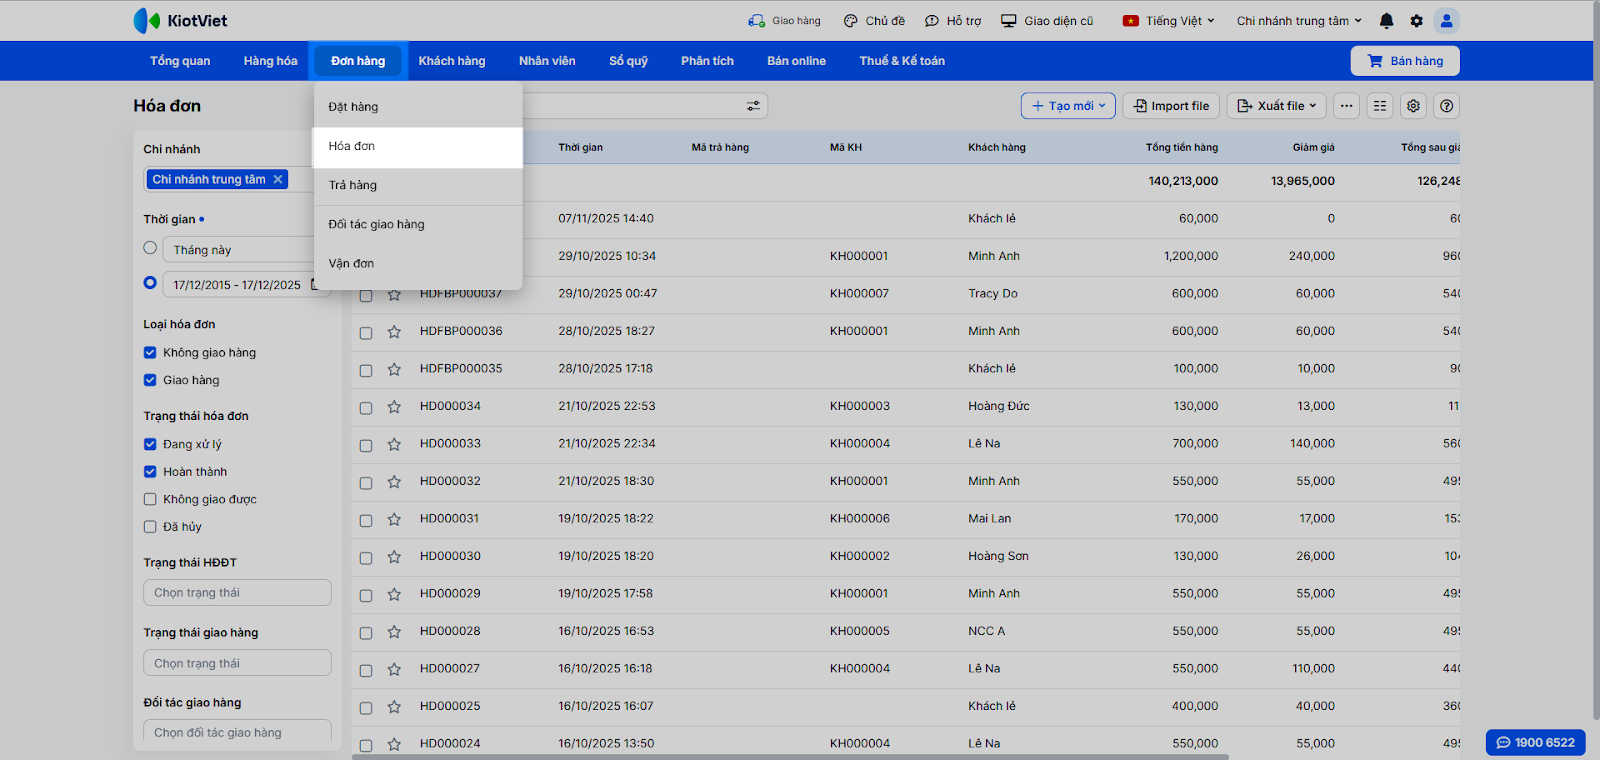Click the Bán hàng button
Viewport: 1600px width, 760px height.
1404,61
